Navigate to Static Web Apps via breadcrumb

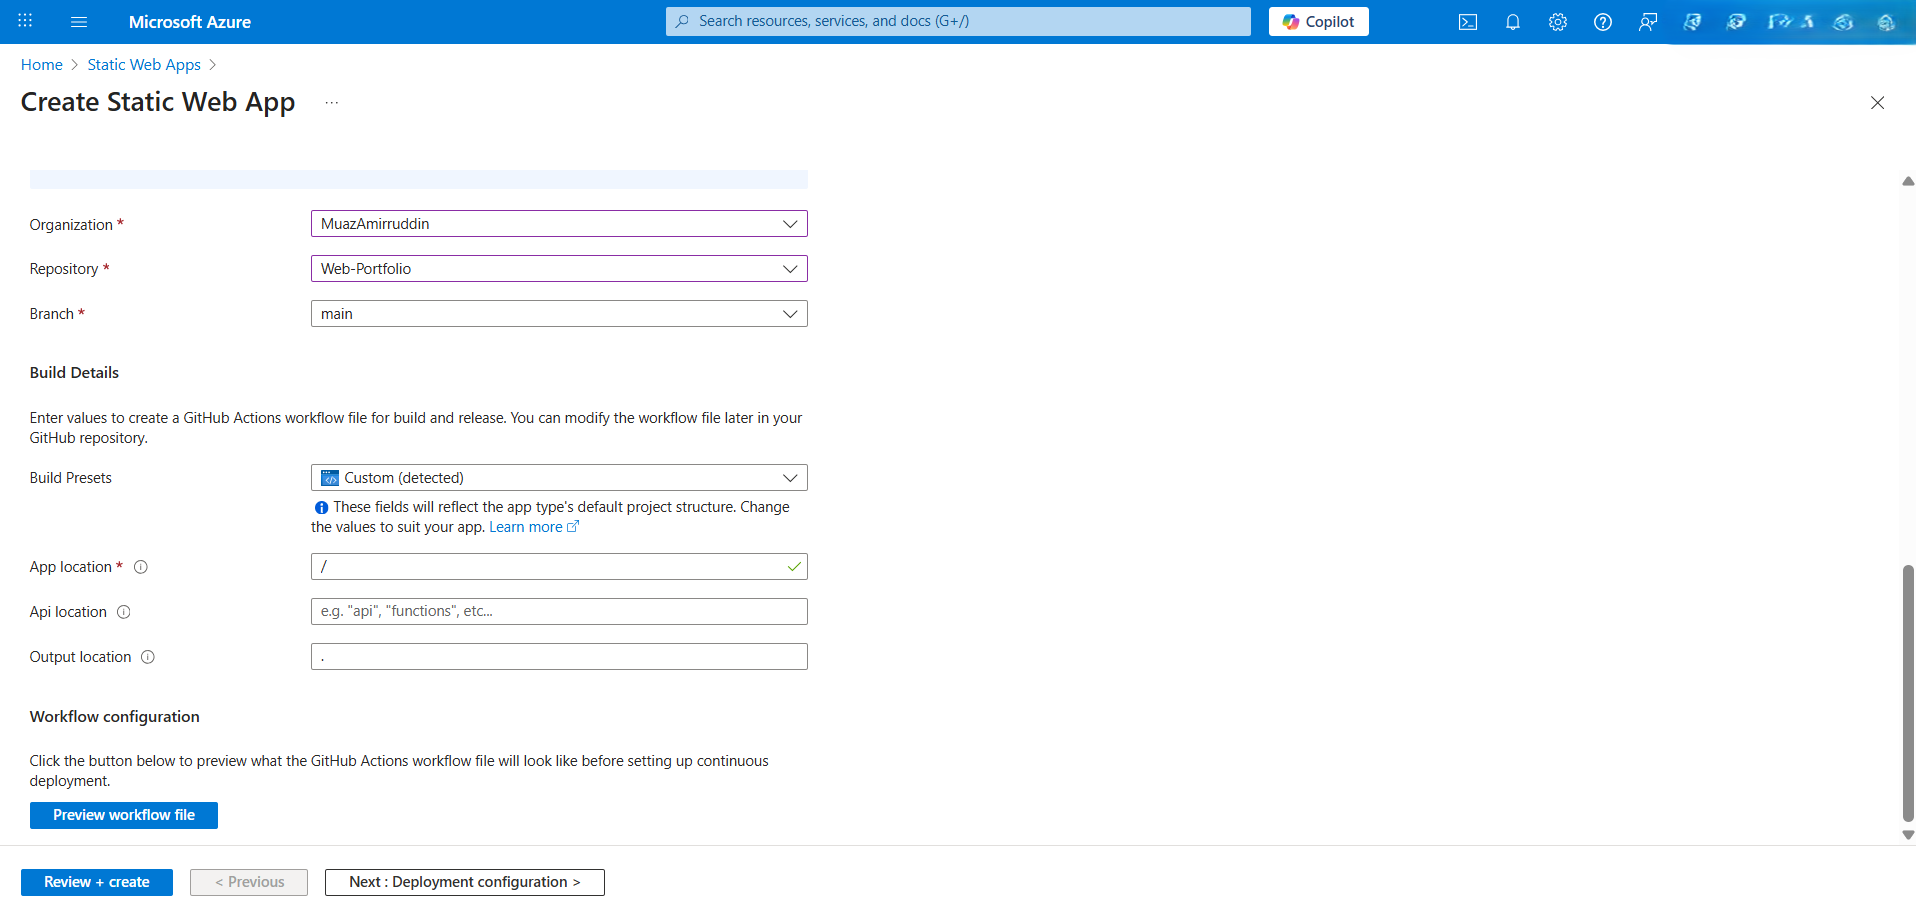click(x=143, y=64)
